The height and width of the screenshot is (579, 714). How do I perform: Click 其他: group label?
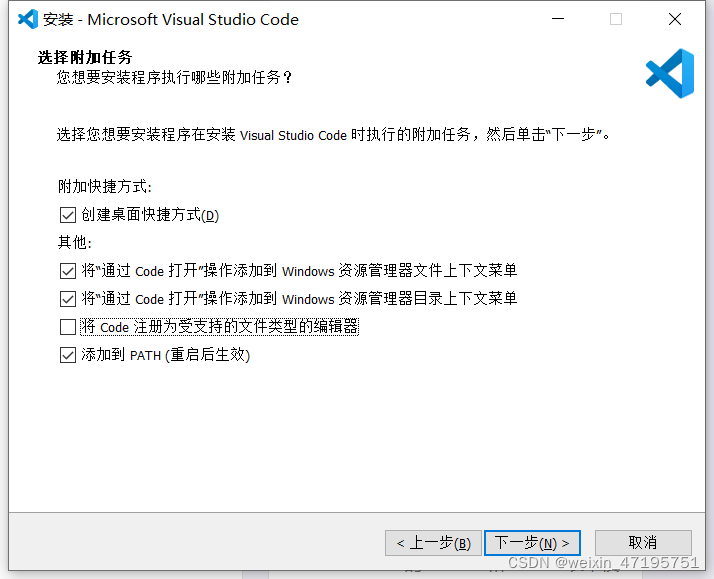pyautogui.click(x=75, y=242)
